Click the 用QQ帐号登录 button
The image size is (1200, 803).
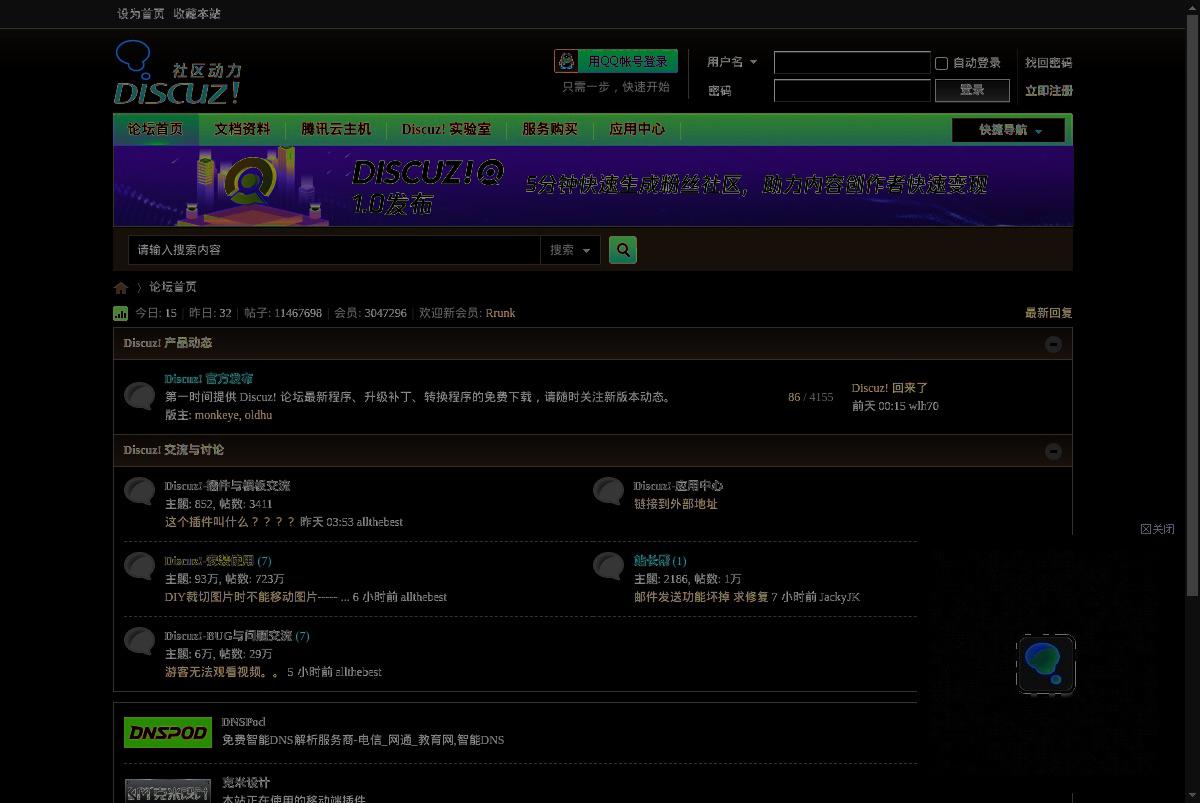616,61
